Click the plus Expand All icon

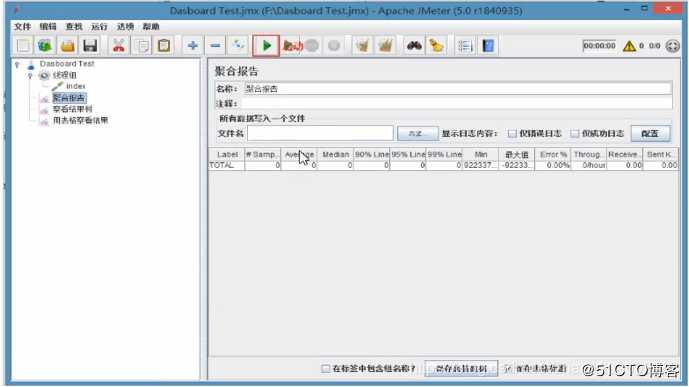[192, 46]
